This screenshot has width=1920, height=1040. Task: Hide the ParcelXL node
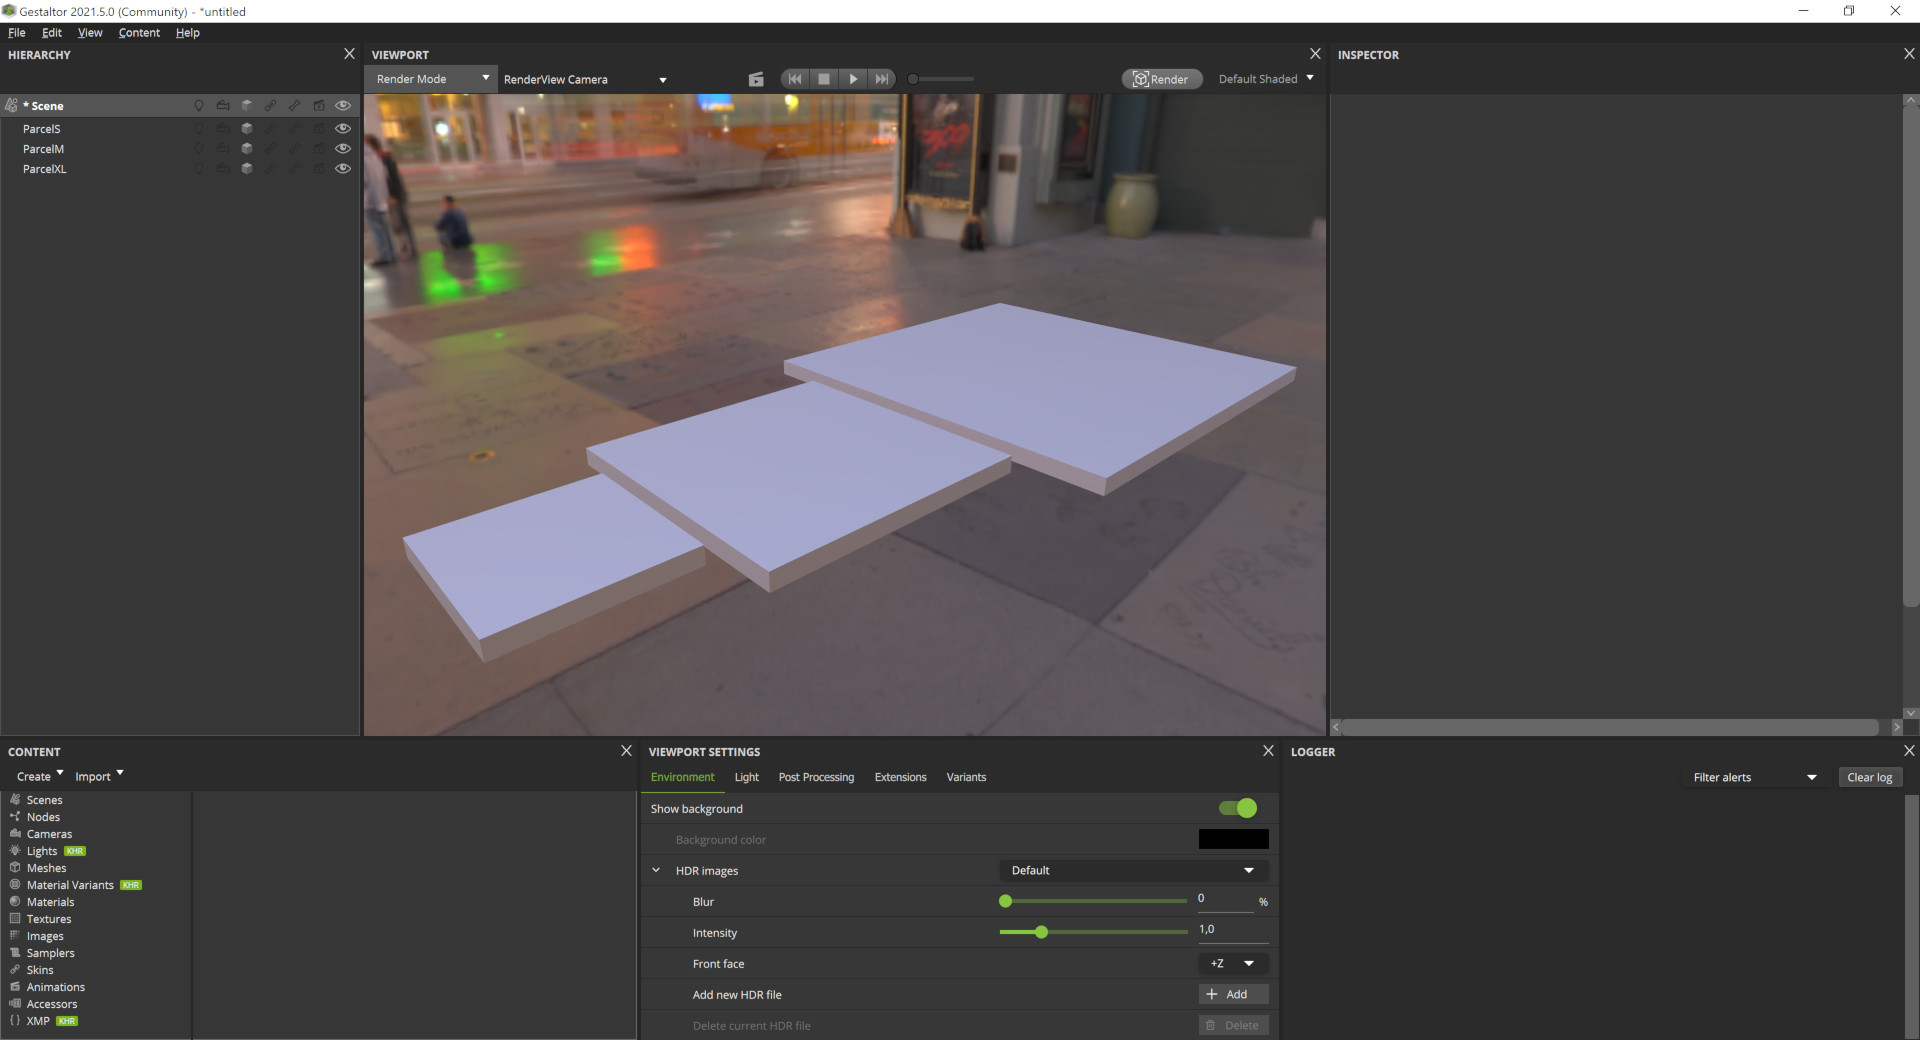343,168
